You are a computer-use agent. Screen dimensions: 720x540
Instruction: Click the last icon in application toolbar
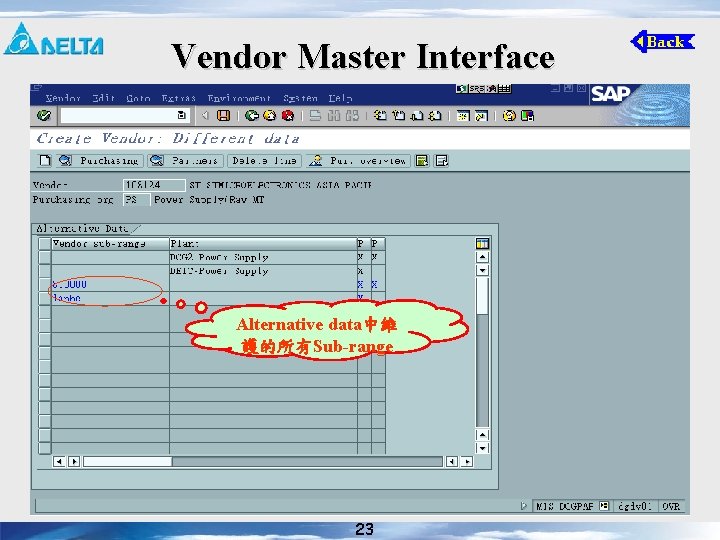click(442, 161)
